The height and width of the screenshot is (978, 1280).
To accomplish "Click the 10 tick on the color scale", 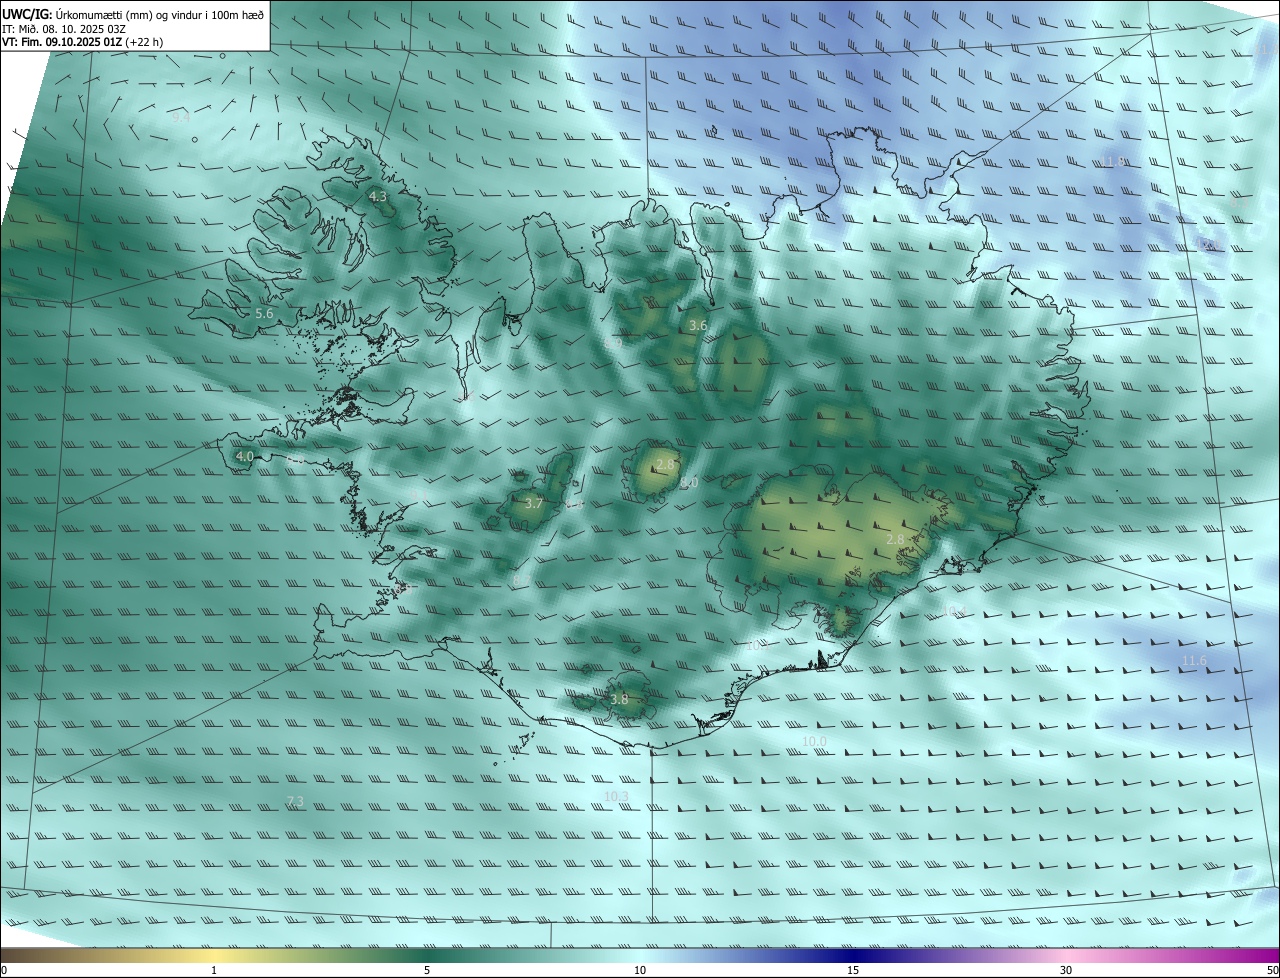I will [x=640, y=970].
